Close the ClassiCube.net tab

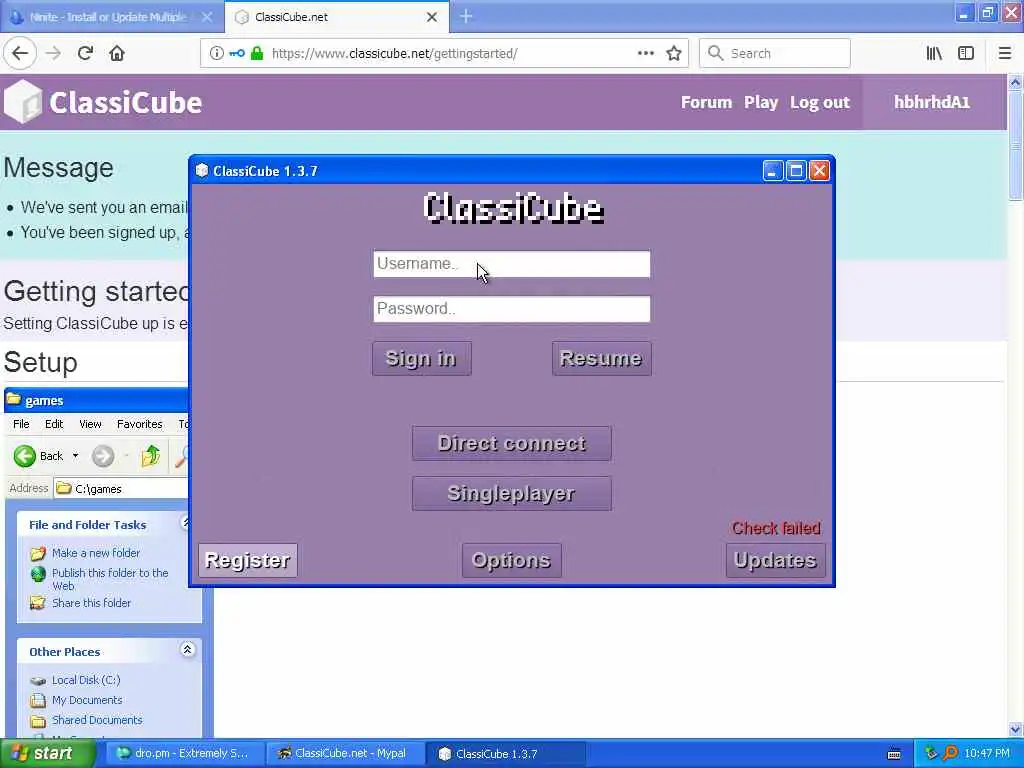(432, 17)
